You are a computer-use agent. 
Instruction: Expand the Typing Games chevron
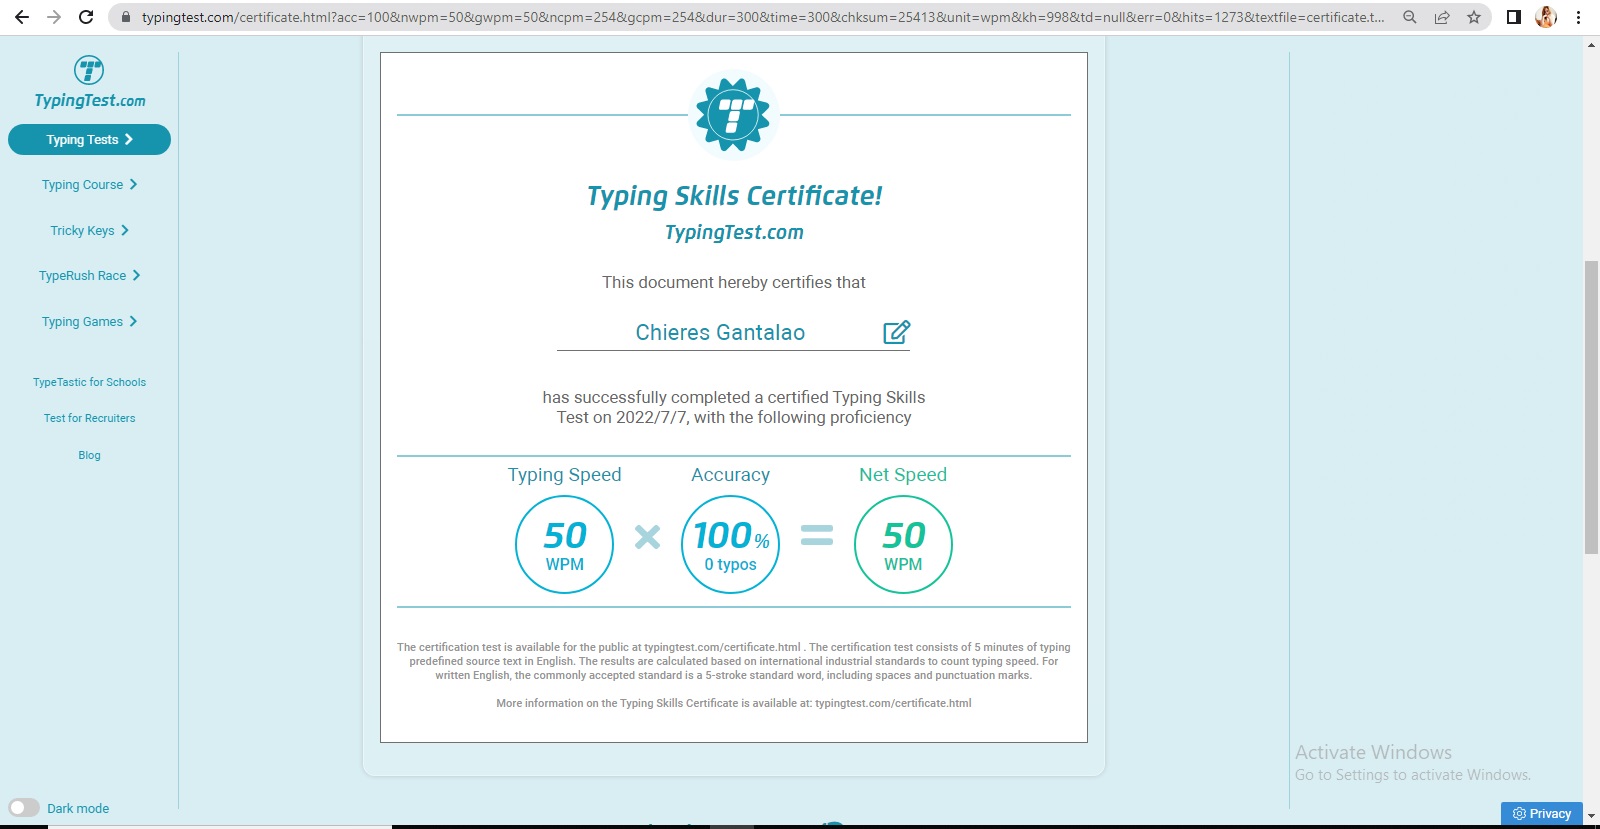point(133,321)
